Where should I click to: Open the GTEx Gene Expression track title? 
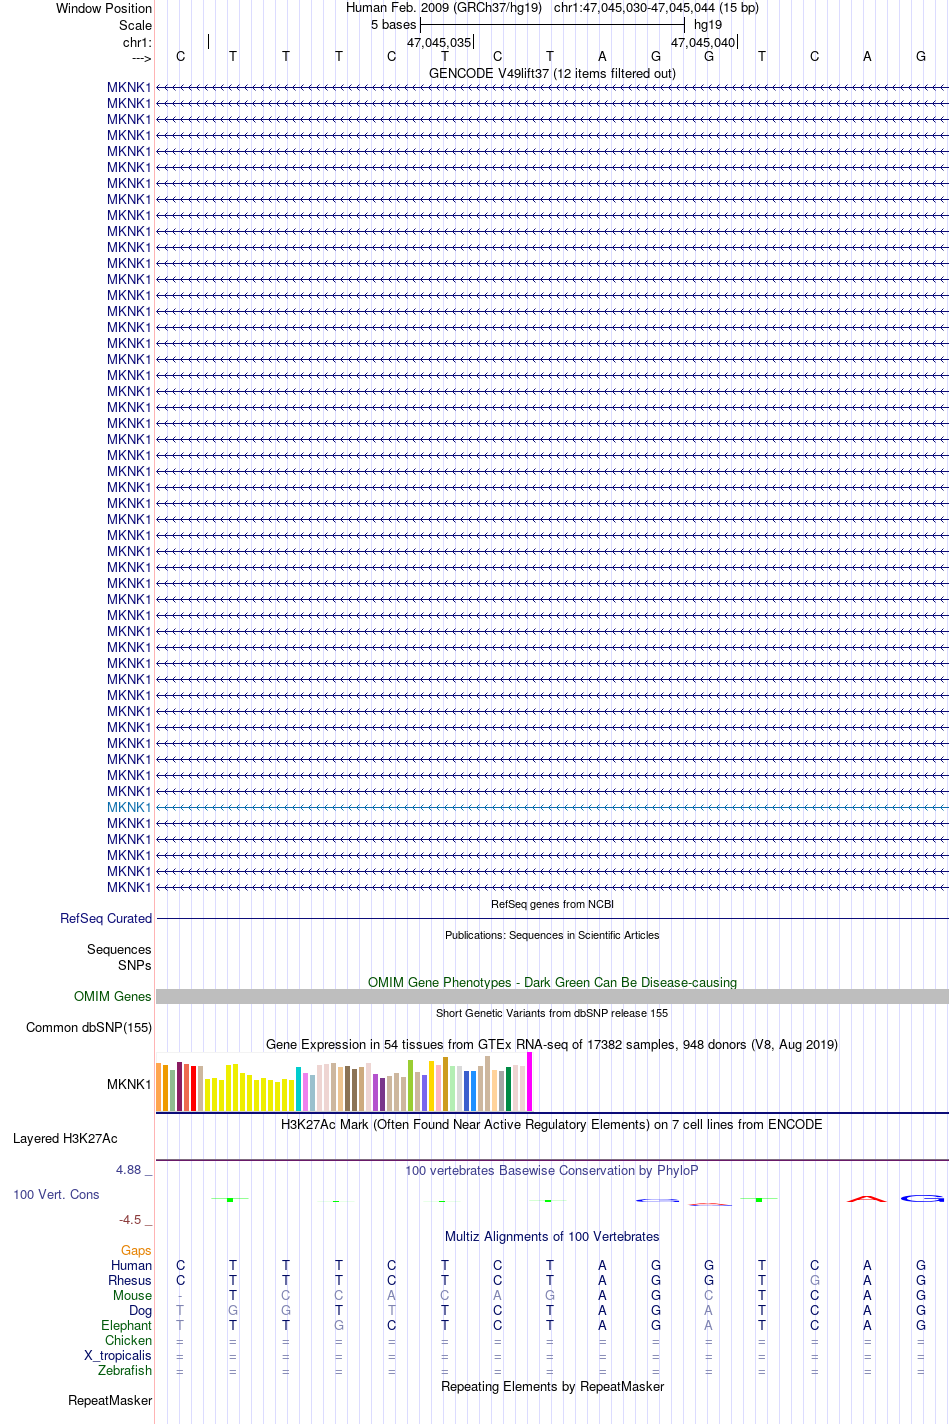pos(552,1044)
